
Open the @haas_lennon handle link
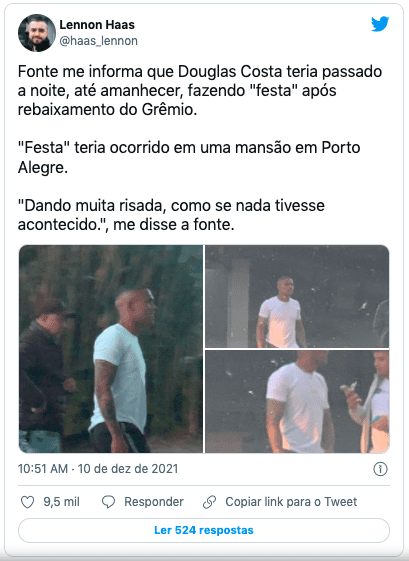(98, 41)
